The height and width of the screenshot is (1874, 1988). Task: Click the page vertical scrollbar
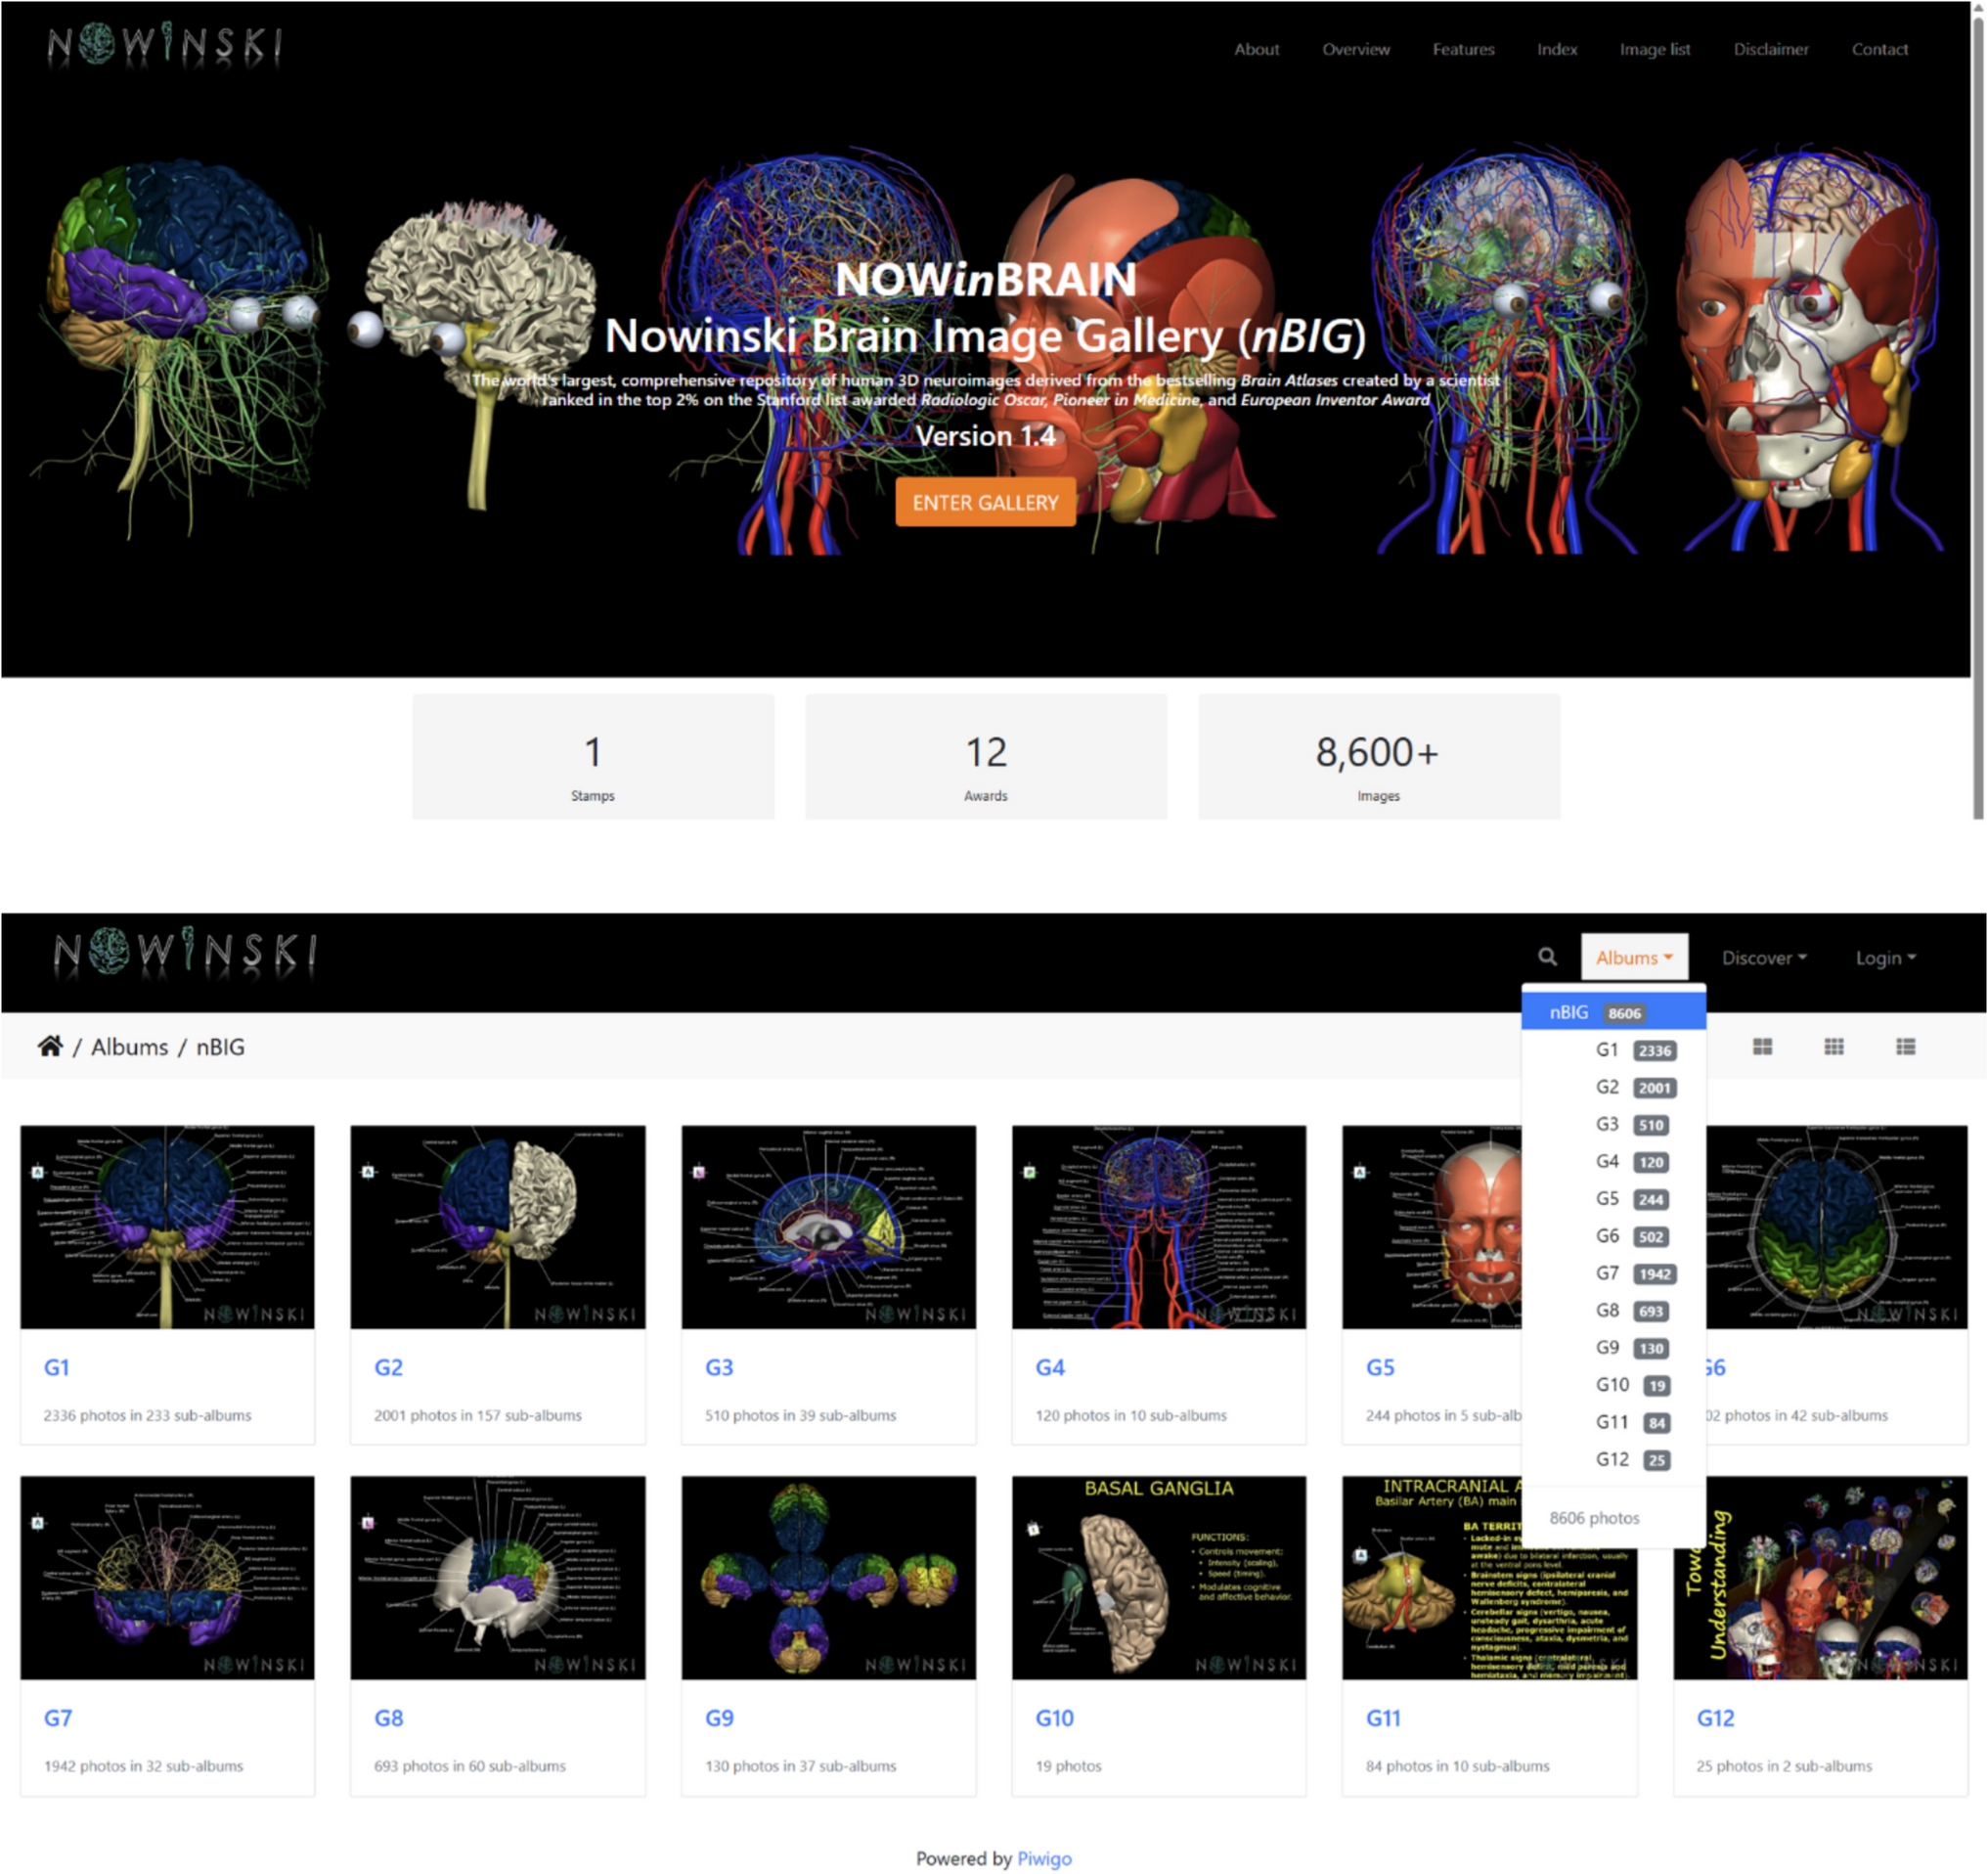[x=1977, y=400]
